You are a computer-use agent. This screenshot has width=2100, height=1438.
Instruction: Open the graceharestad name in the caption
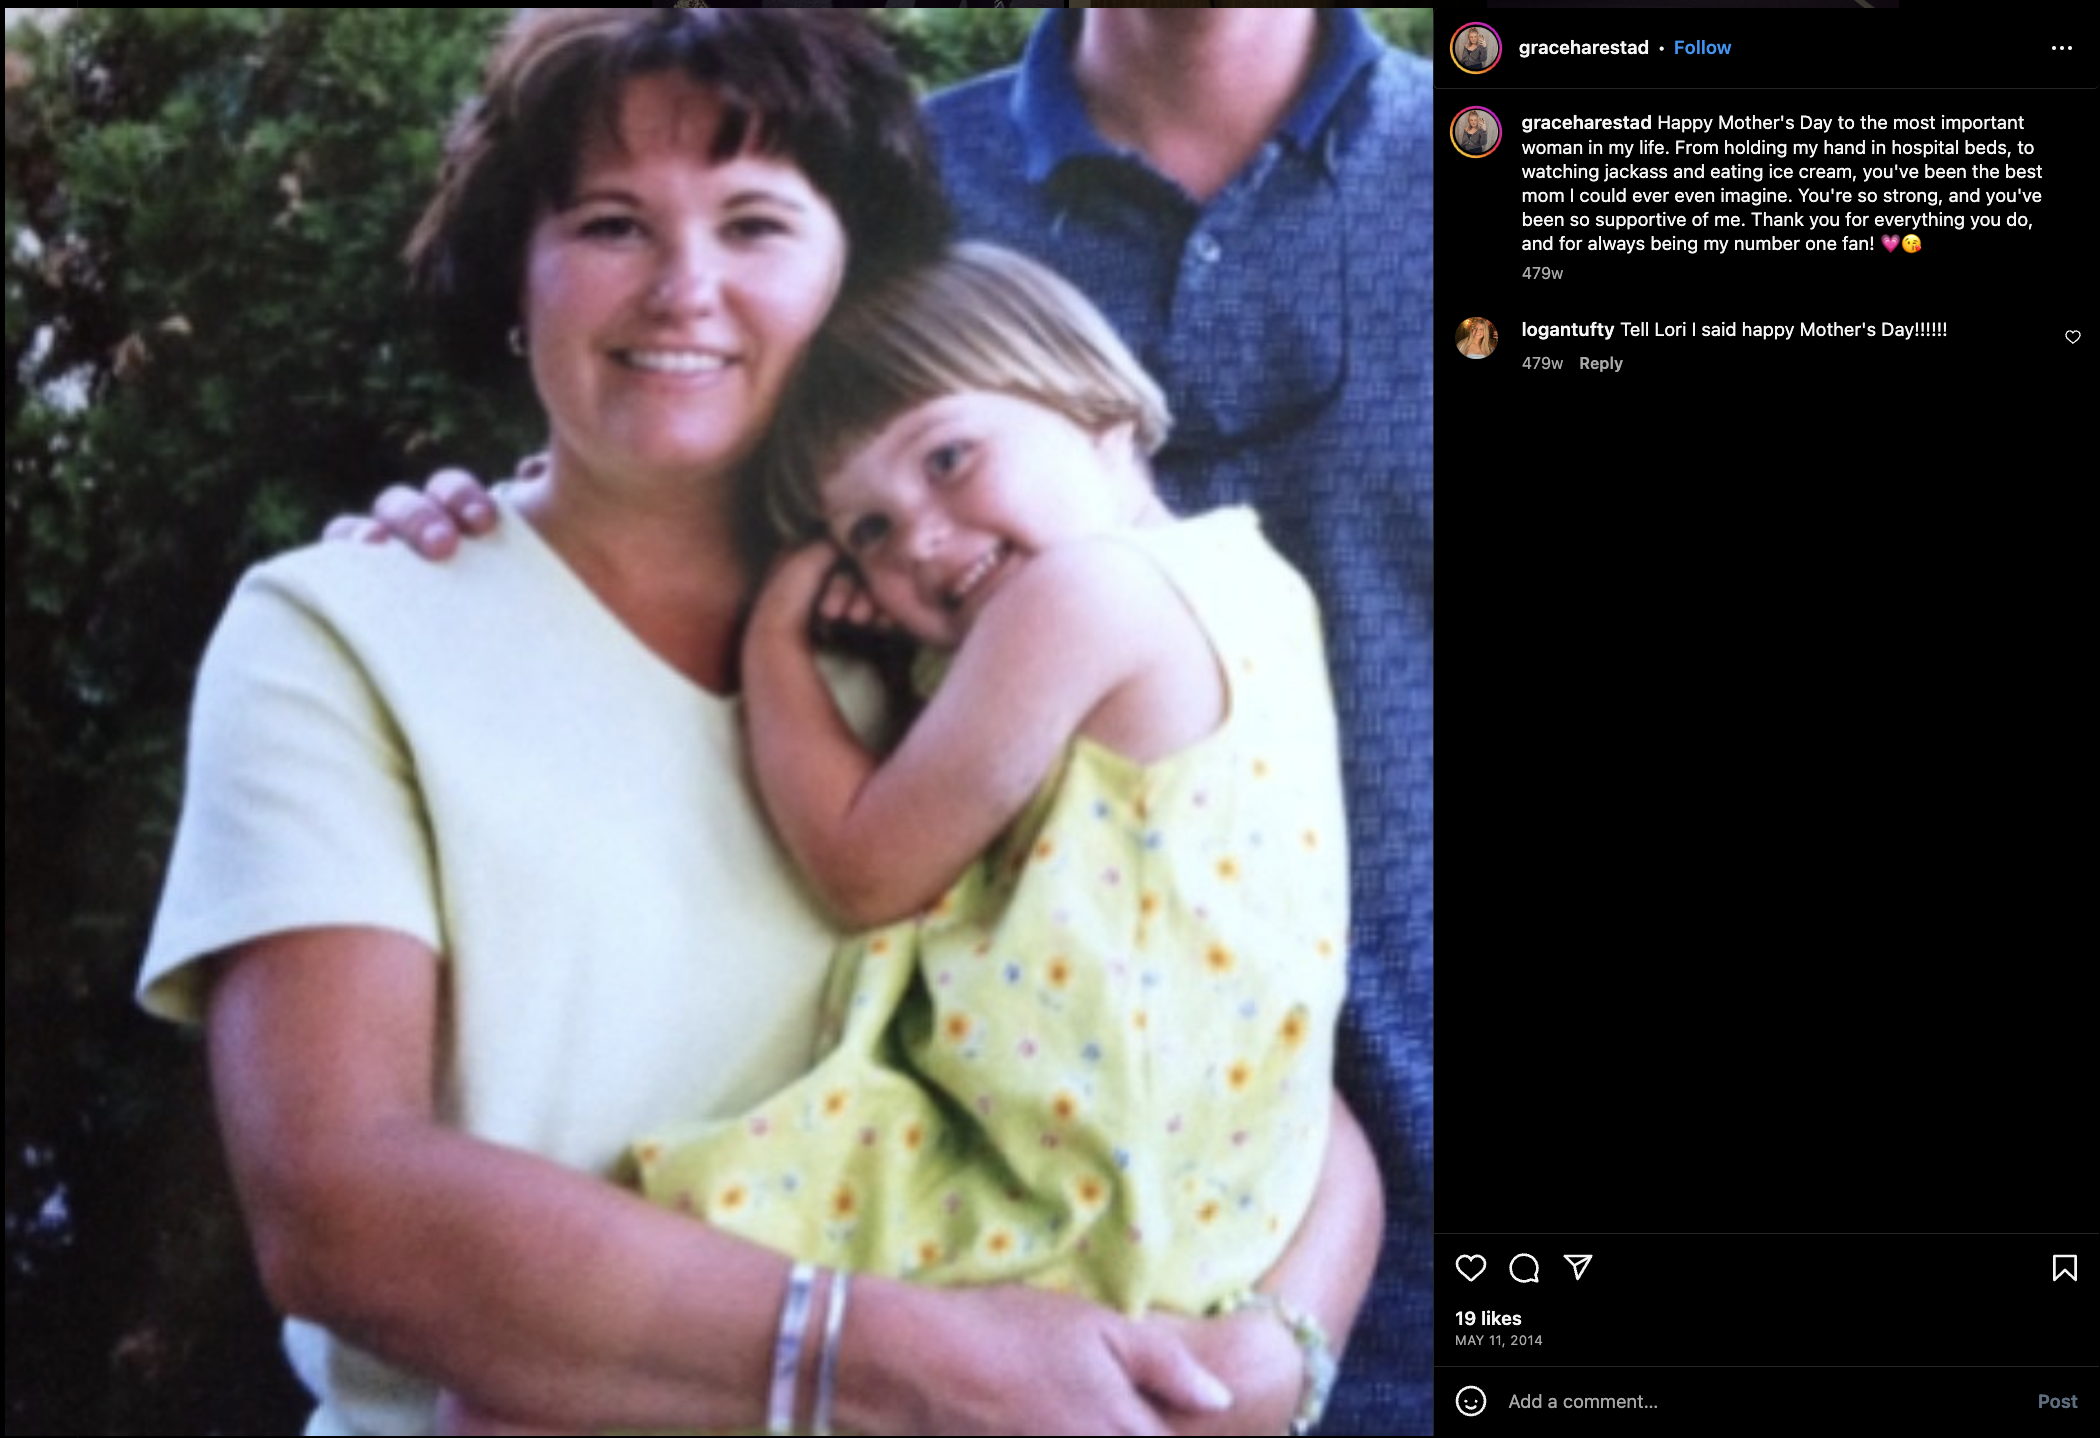(x=1586, y=123)
